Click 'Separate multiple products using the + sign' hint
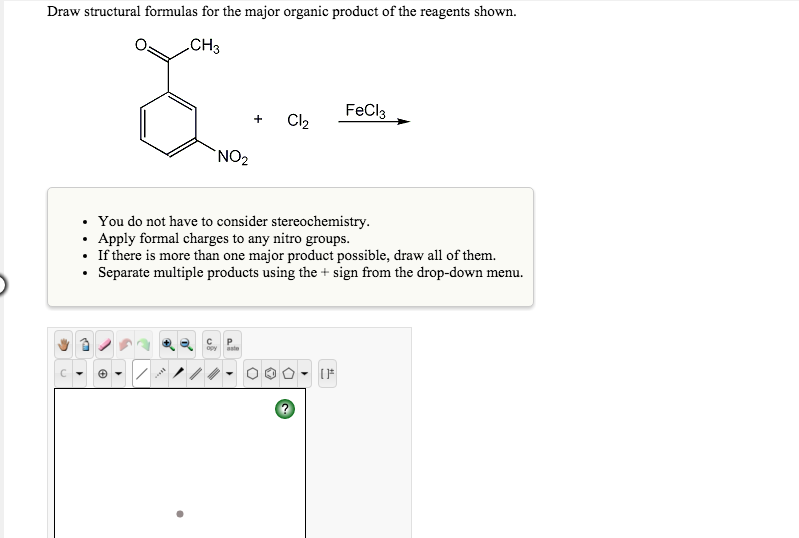Viewport: 799px width, 538px height. click(x=310, y=272)
